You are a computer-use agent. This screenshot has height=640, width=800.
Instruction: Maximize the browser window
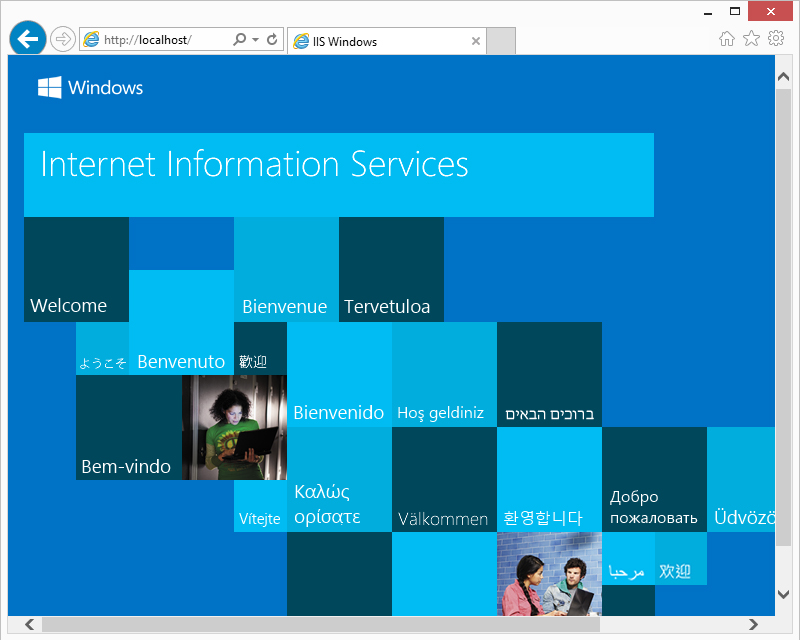(x=735, y=11)
